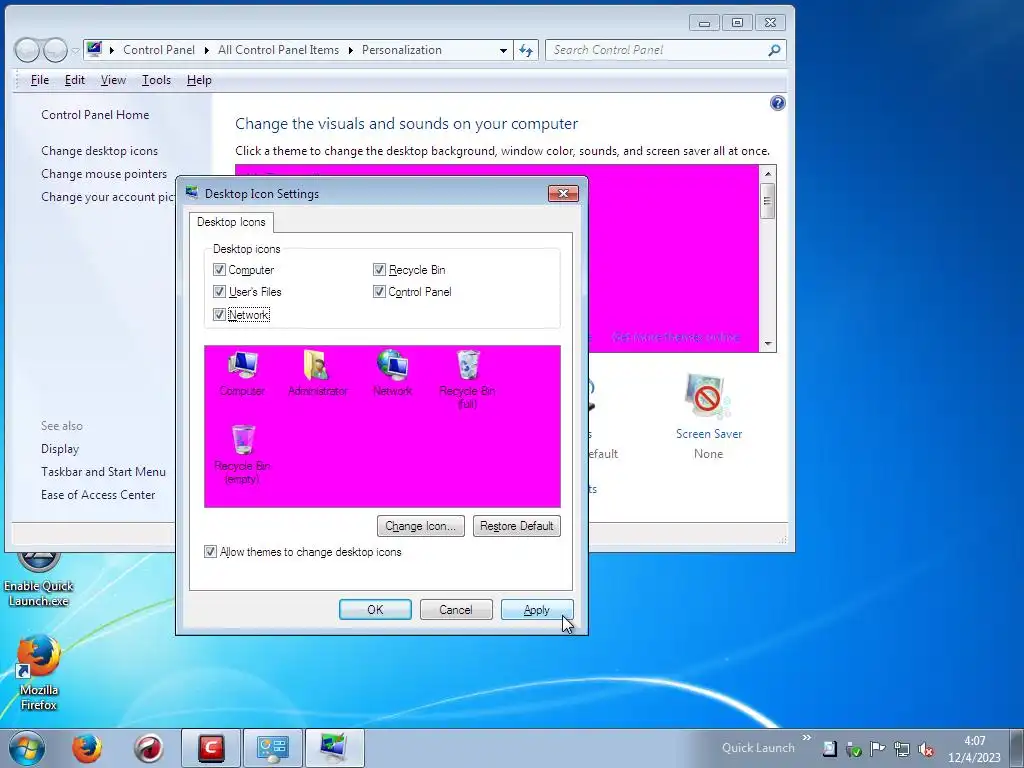Open the Screen Saver settings icon
This screenshot has height=768, width=1024.
[709, 396]
